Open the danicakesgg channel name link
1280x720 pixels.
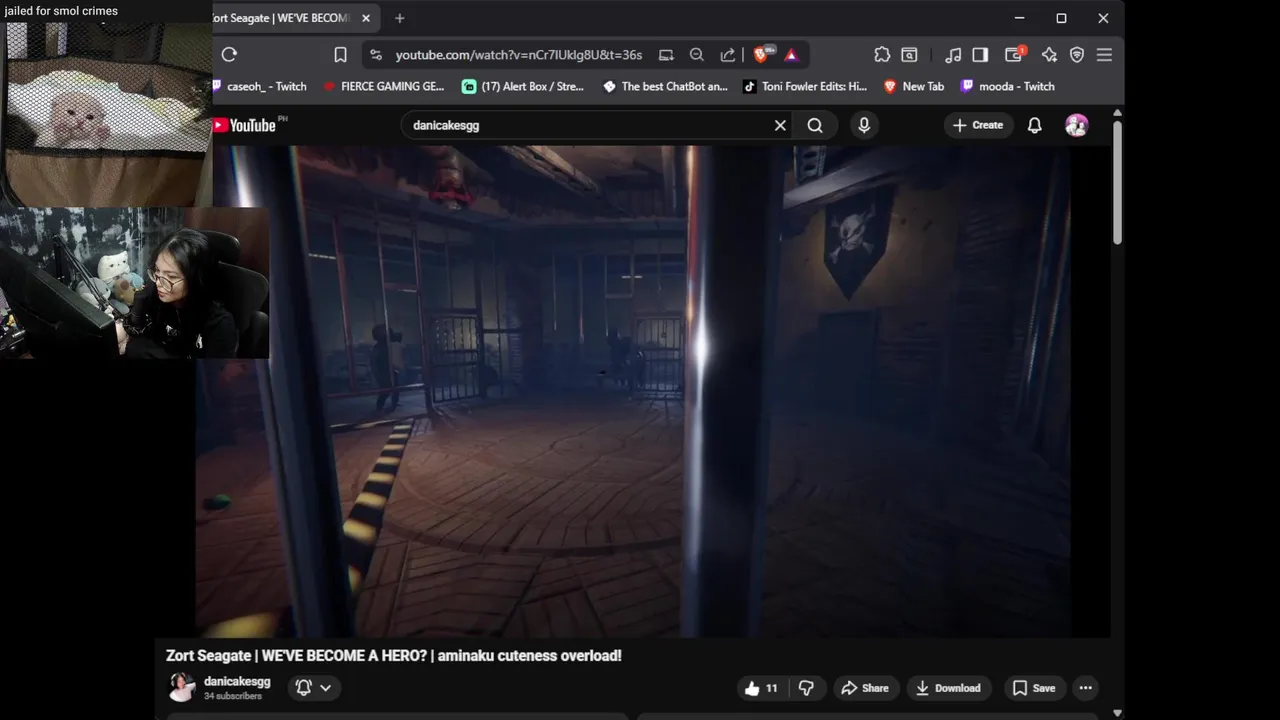pyautogui.click(x=237, y=681)
